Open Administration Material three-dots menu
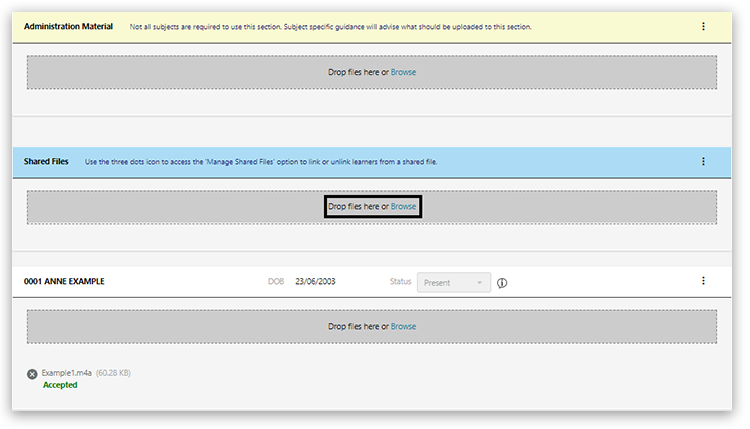 tap(703, 26)
